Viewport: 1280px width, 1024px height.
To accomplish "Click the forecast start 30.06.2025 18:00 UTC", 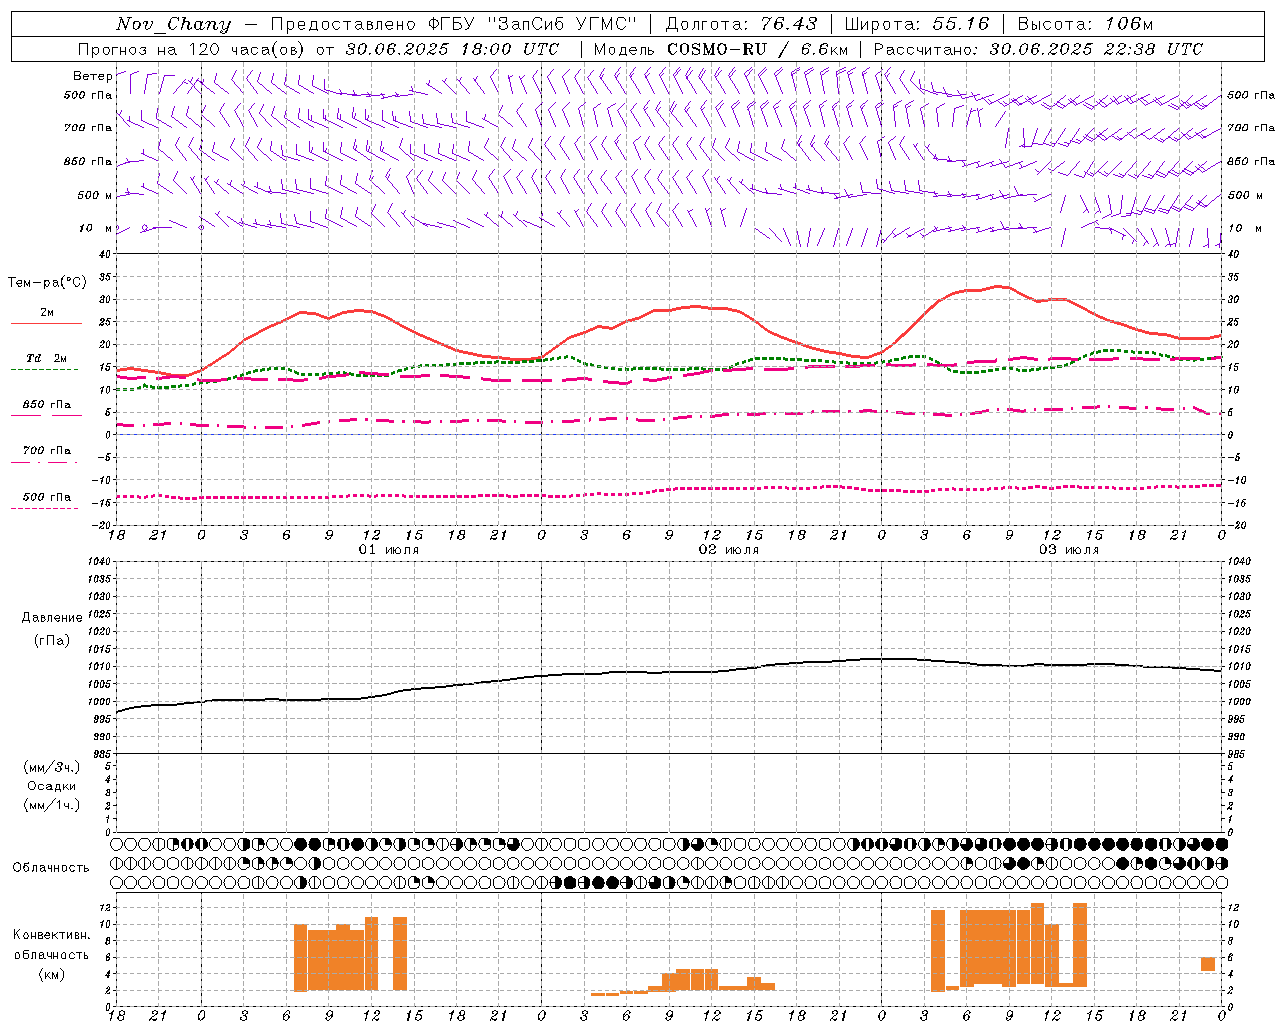I will [452, 49].
